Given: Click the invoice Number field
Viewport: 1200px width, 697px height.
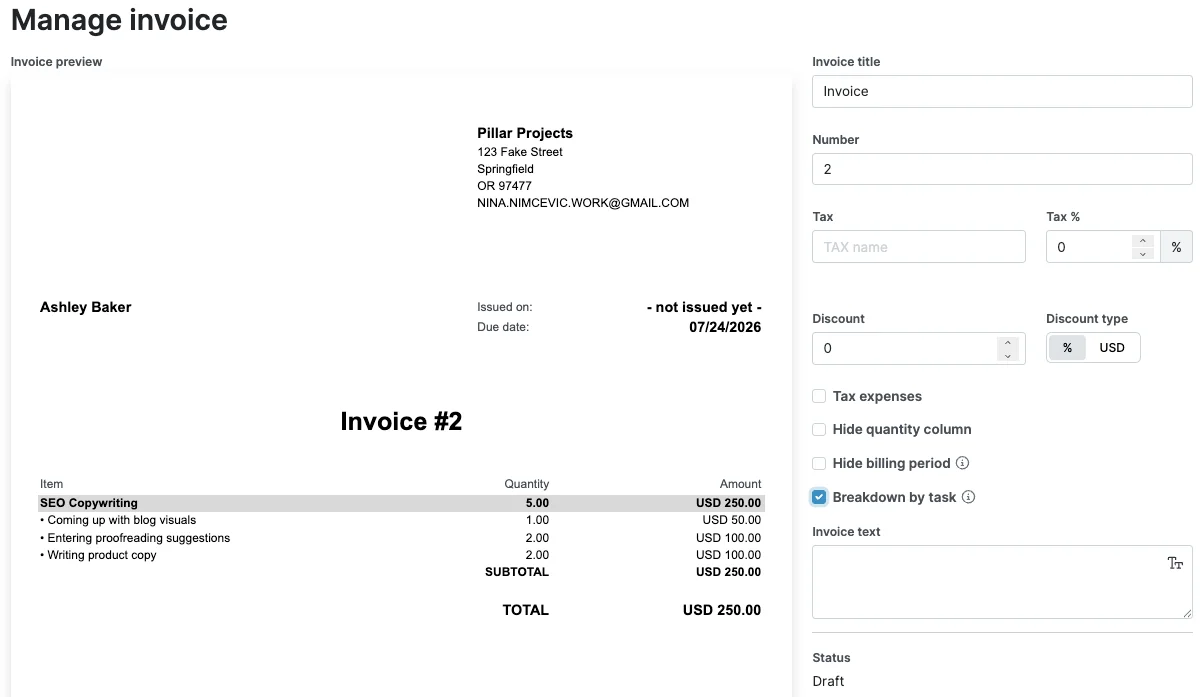Looking at the screenshot, I should [1002, 169].
